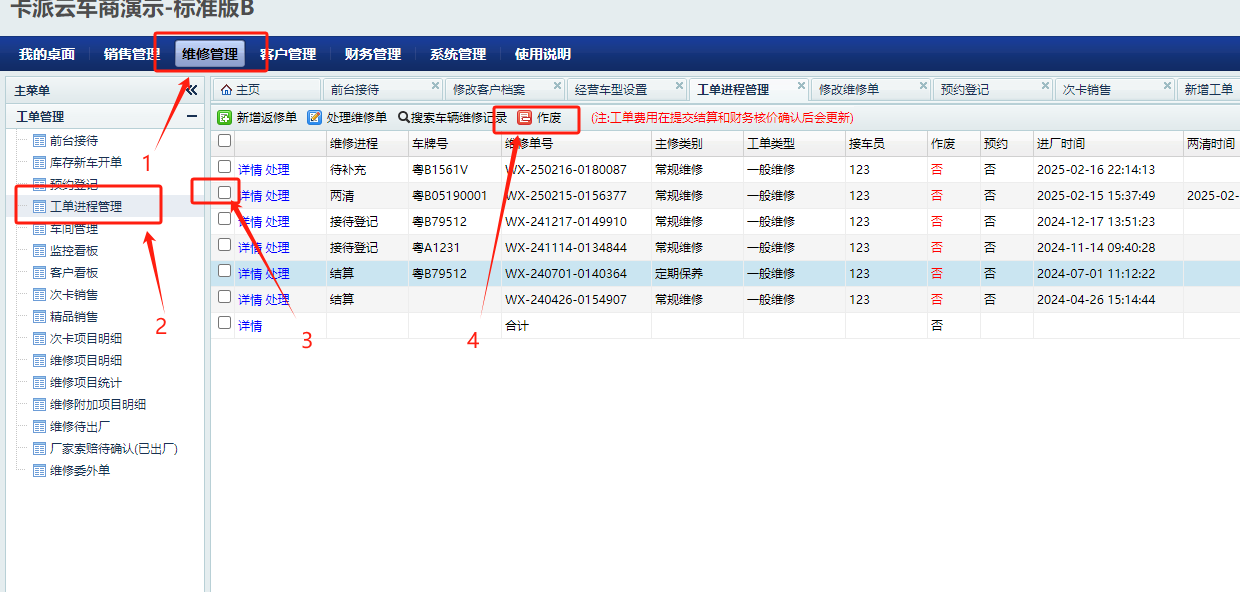
Task: Click the green 新增返修单 add icon
Action: 225,117
